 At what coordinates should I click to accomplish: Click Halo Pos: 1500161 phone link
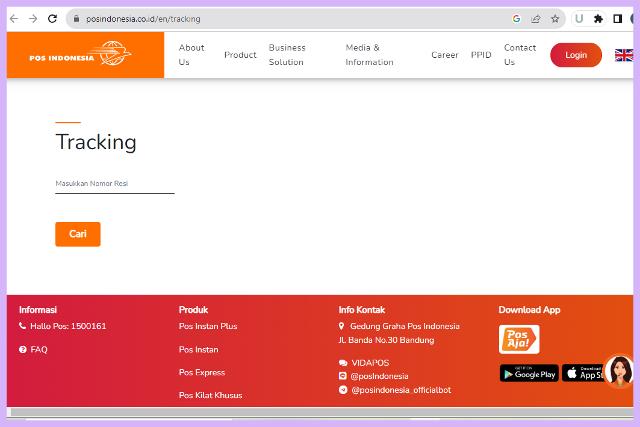[68, 326]
